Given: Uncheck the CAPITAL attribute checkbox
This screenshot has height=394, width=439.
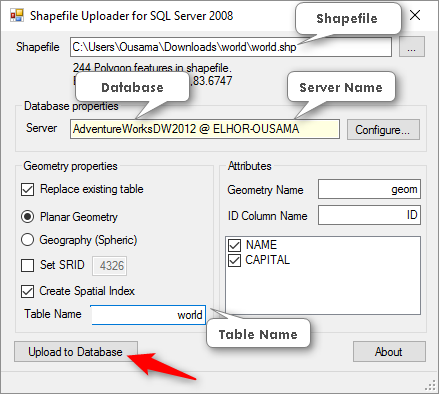Looking at the screenshot, I should [x=234, y=260].
